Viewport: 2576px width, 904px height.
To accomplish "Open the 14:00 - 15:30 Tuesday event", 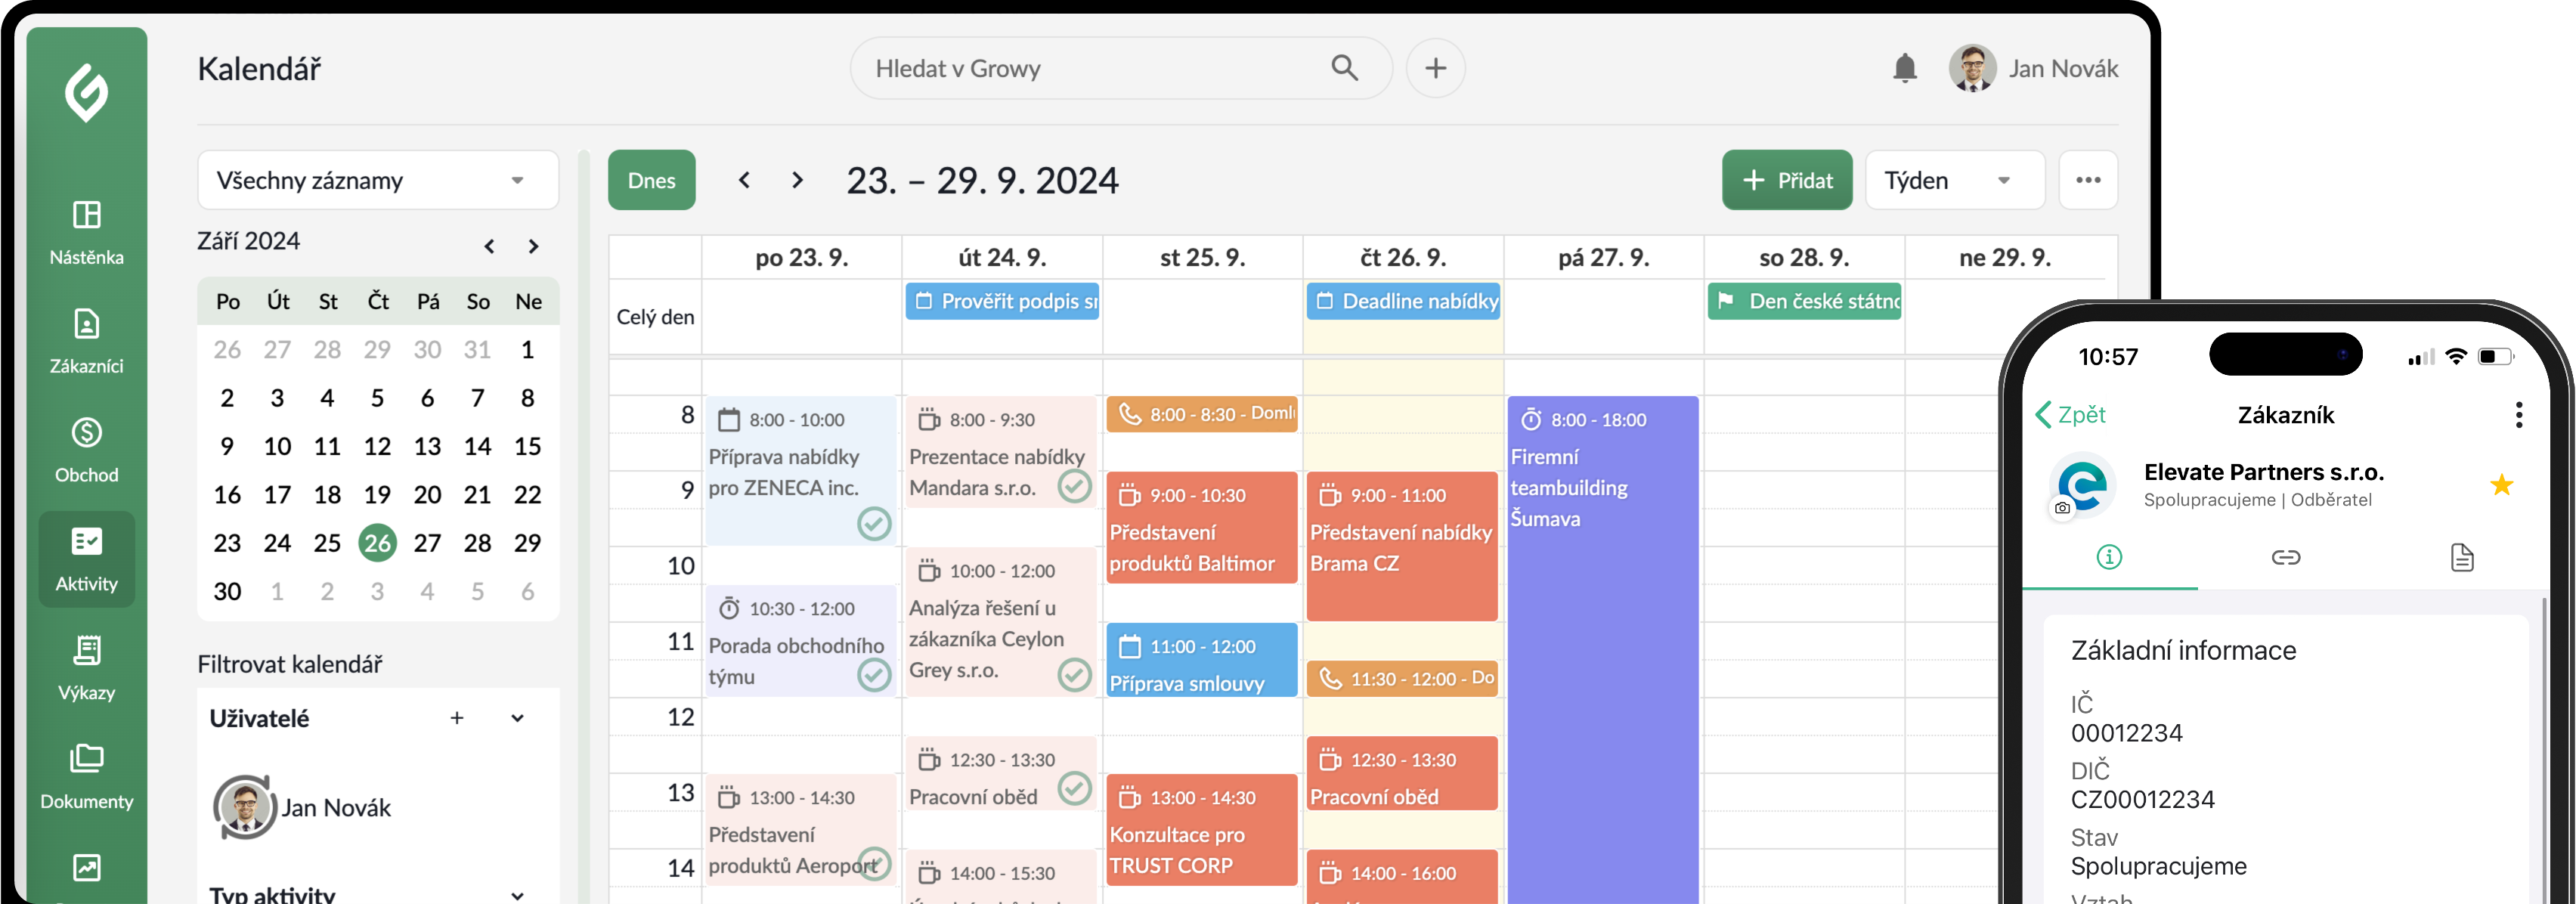I will [1002, 877].
